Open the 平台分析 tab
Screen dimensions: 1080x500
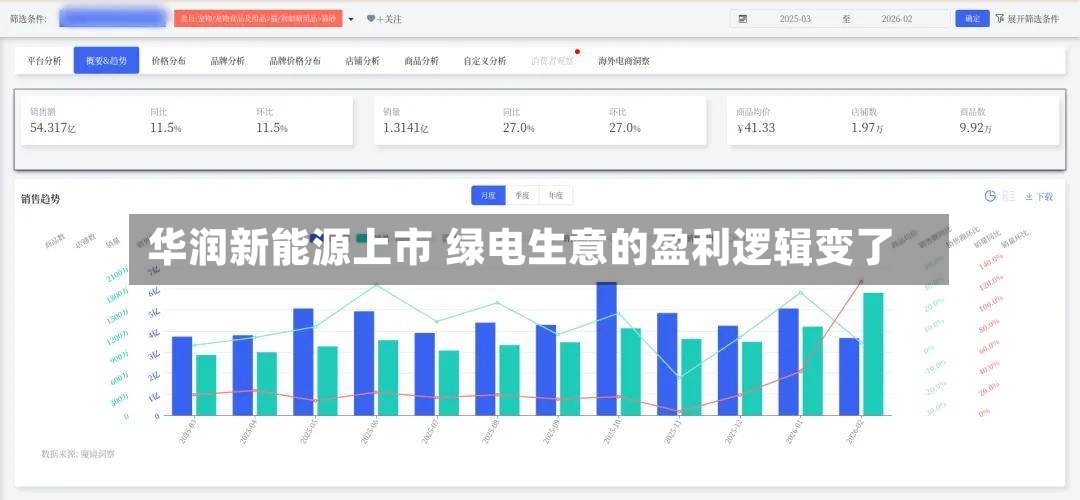pyautogui.click(x=45, y=61)
